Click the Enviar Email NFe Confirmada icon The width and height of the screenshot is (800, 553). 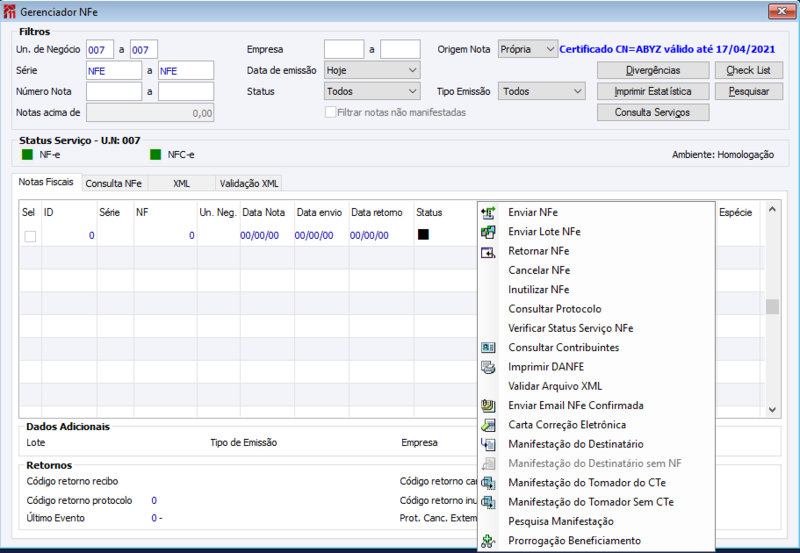pyautogui.click(x=488, y=405)
